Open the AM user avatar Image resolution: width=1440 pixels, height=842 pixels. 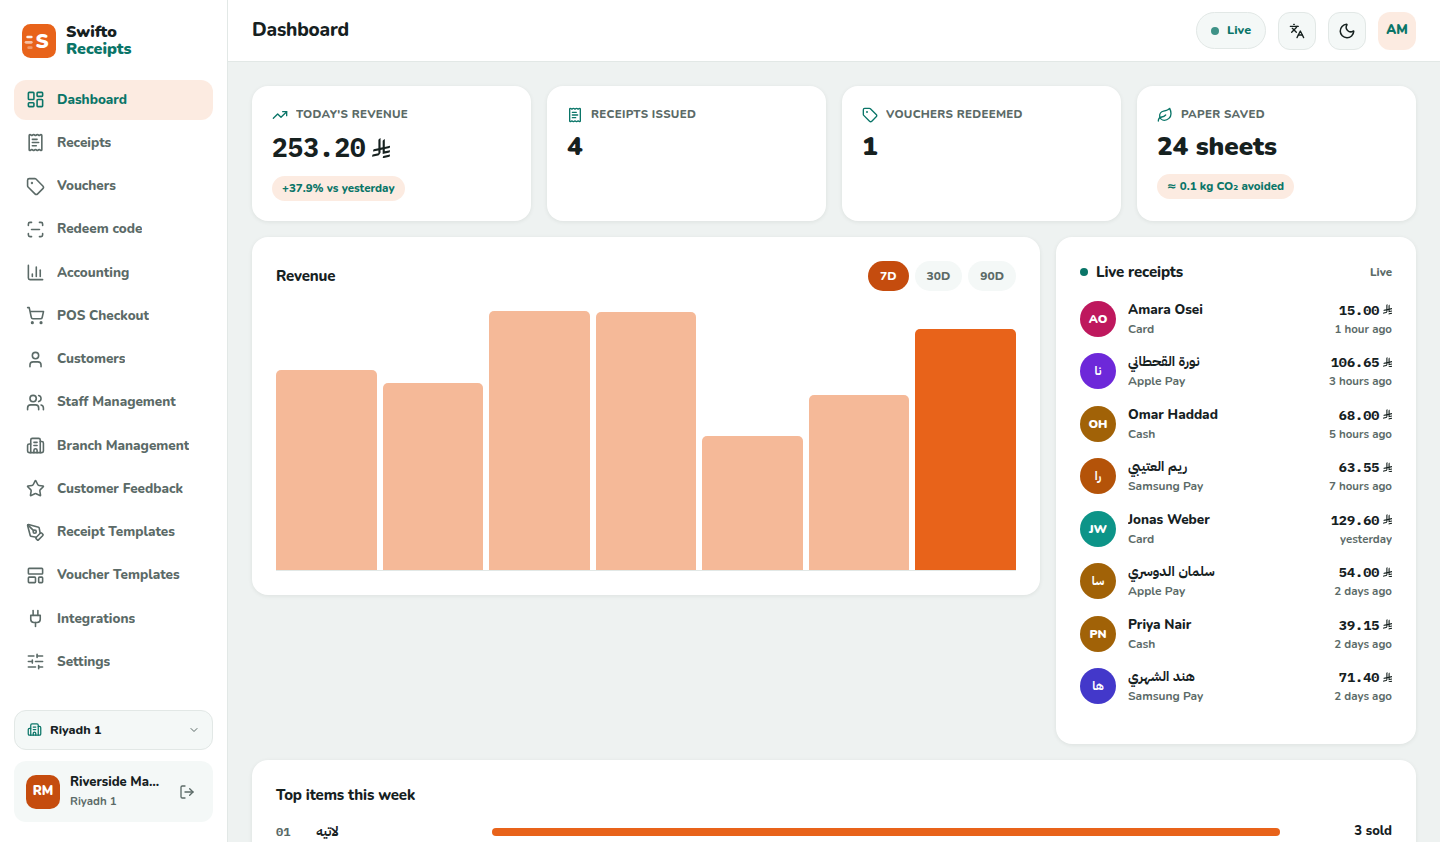coord(1397,30)
